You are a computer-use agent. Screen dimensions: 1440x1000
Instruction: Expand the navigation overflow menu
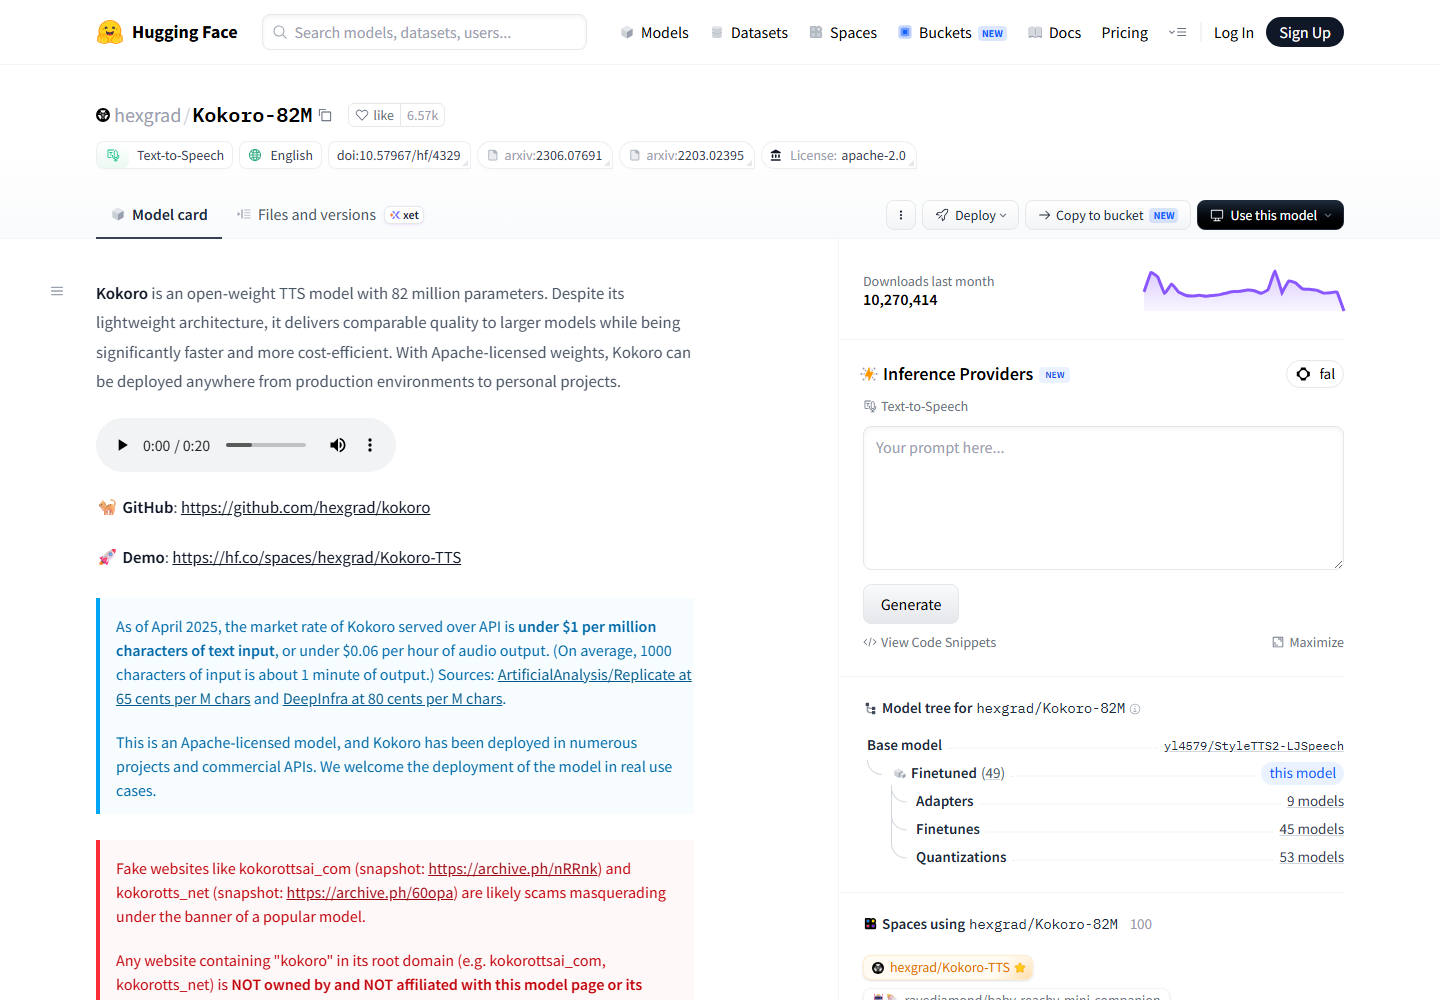coord(1177,33)
